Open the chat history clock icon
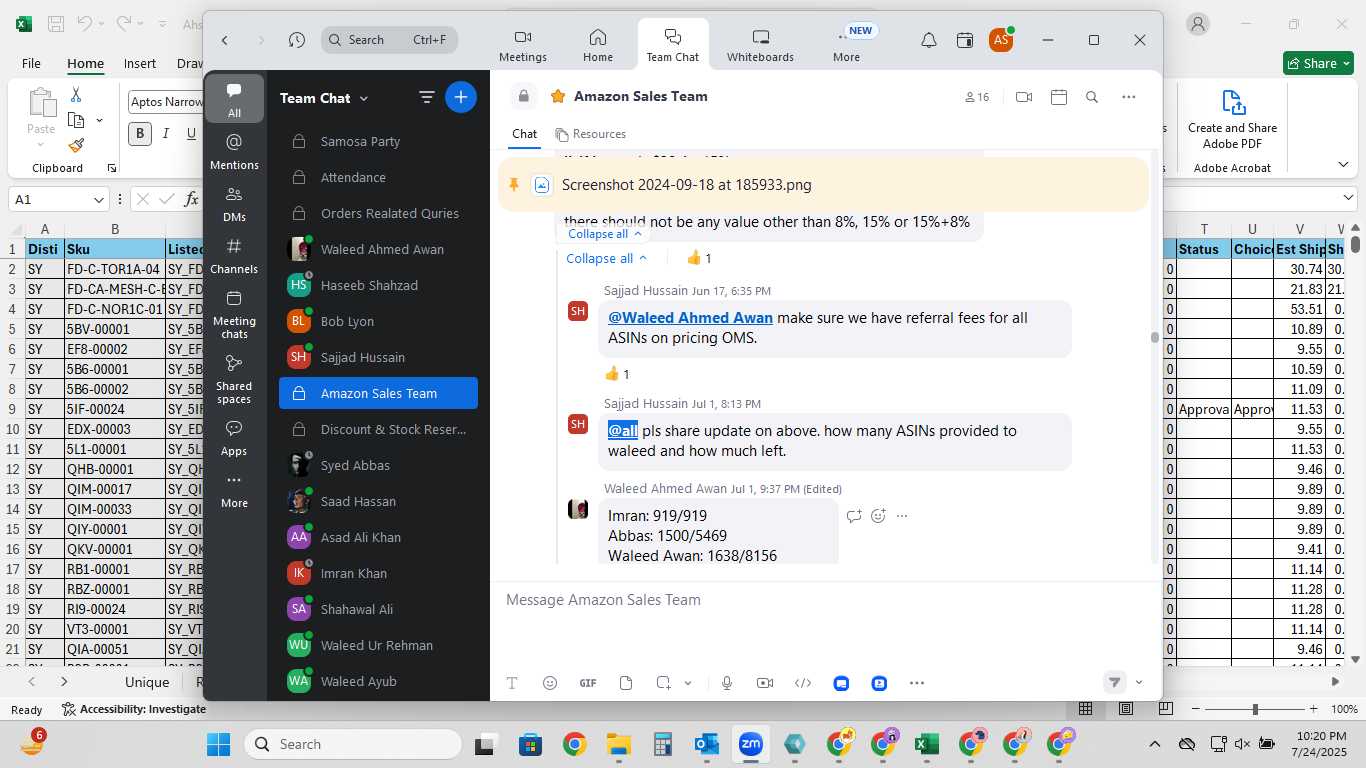Image resolution: width=1366 pixels, height=768 pixels. 296,40
